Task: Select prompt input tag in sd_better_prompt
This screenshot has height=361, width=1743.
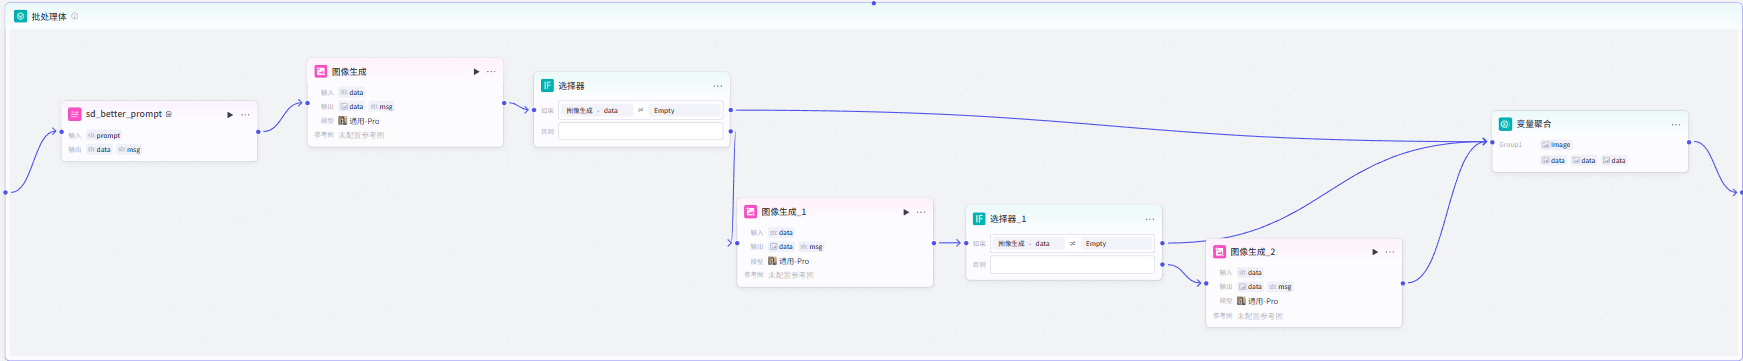Action: (104, 135)
